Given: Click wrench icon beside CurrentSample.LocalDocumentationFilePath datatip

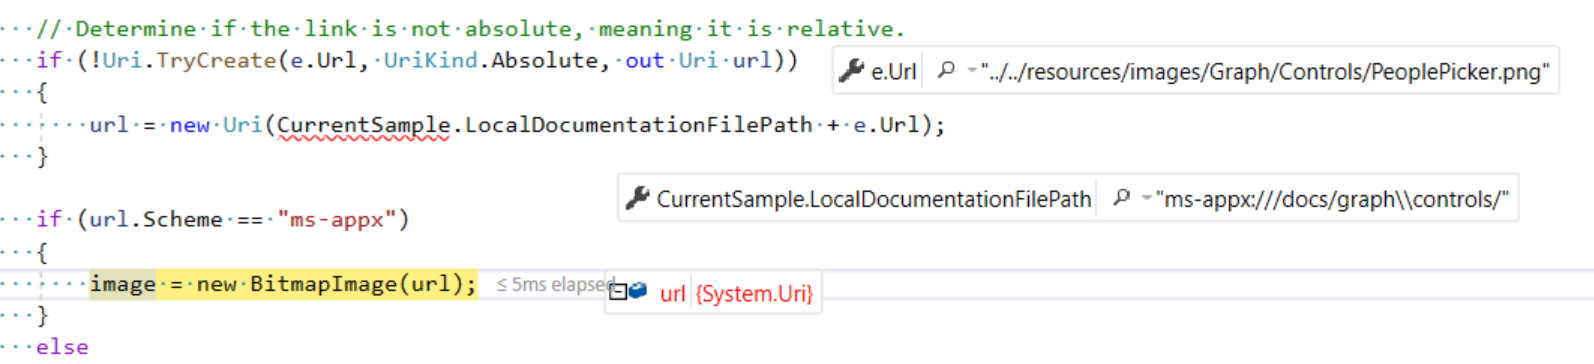Looking at the screenshot, I should [638, 198].
